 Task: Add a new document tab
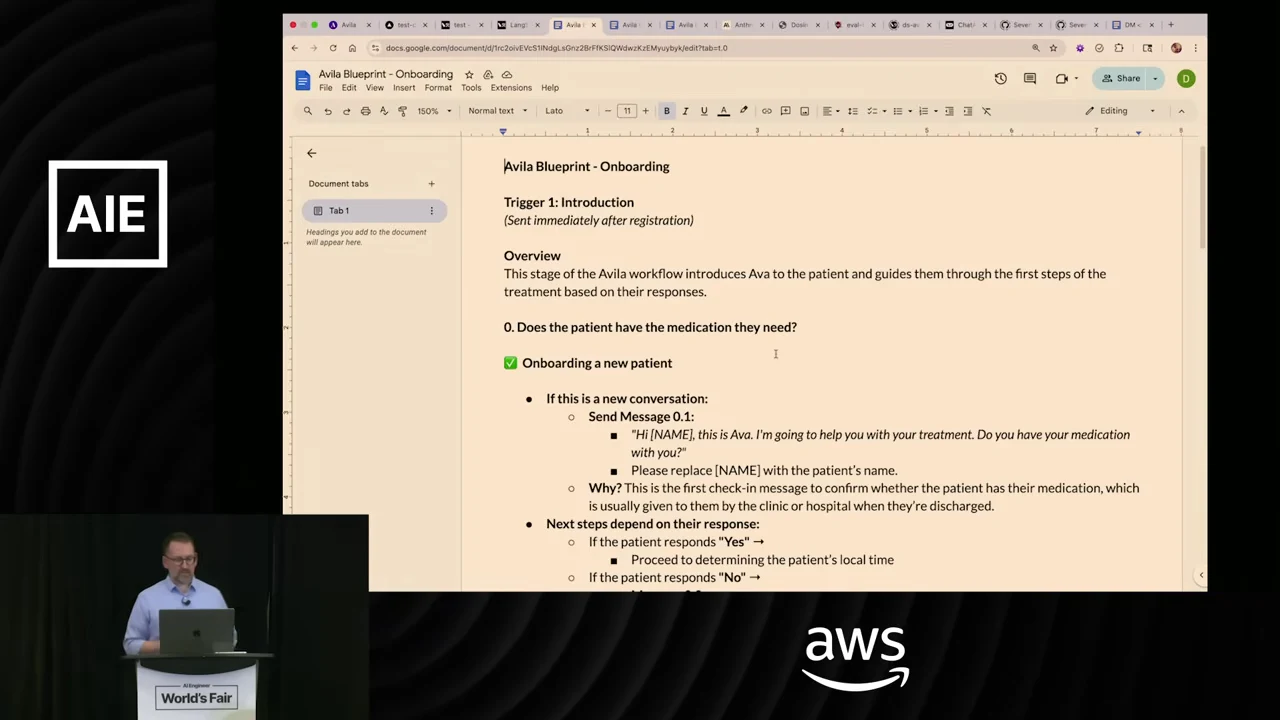point(431,184)
